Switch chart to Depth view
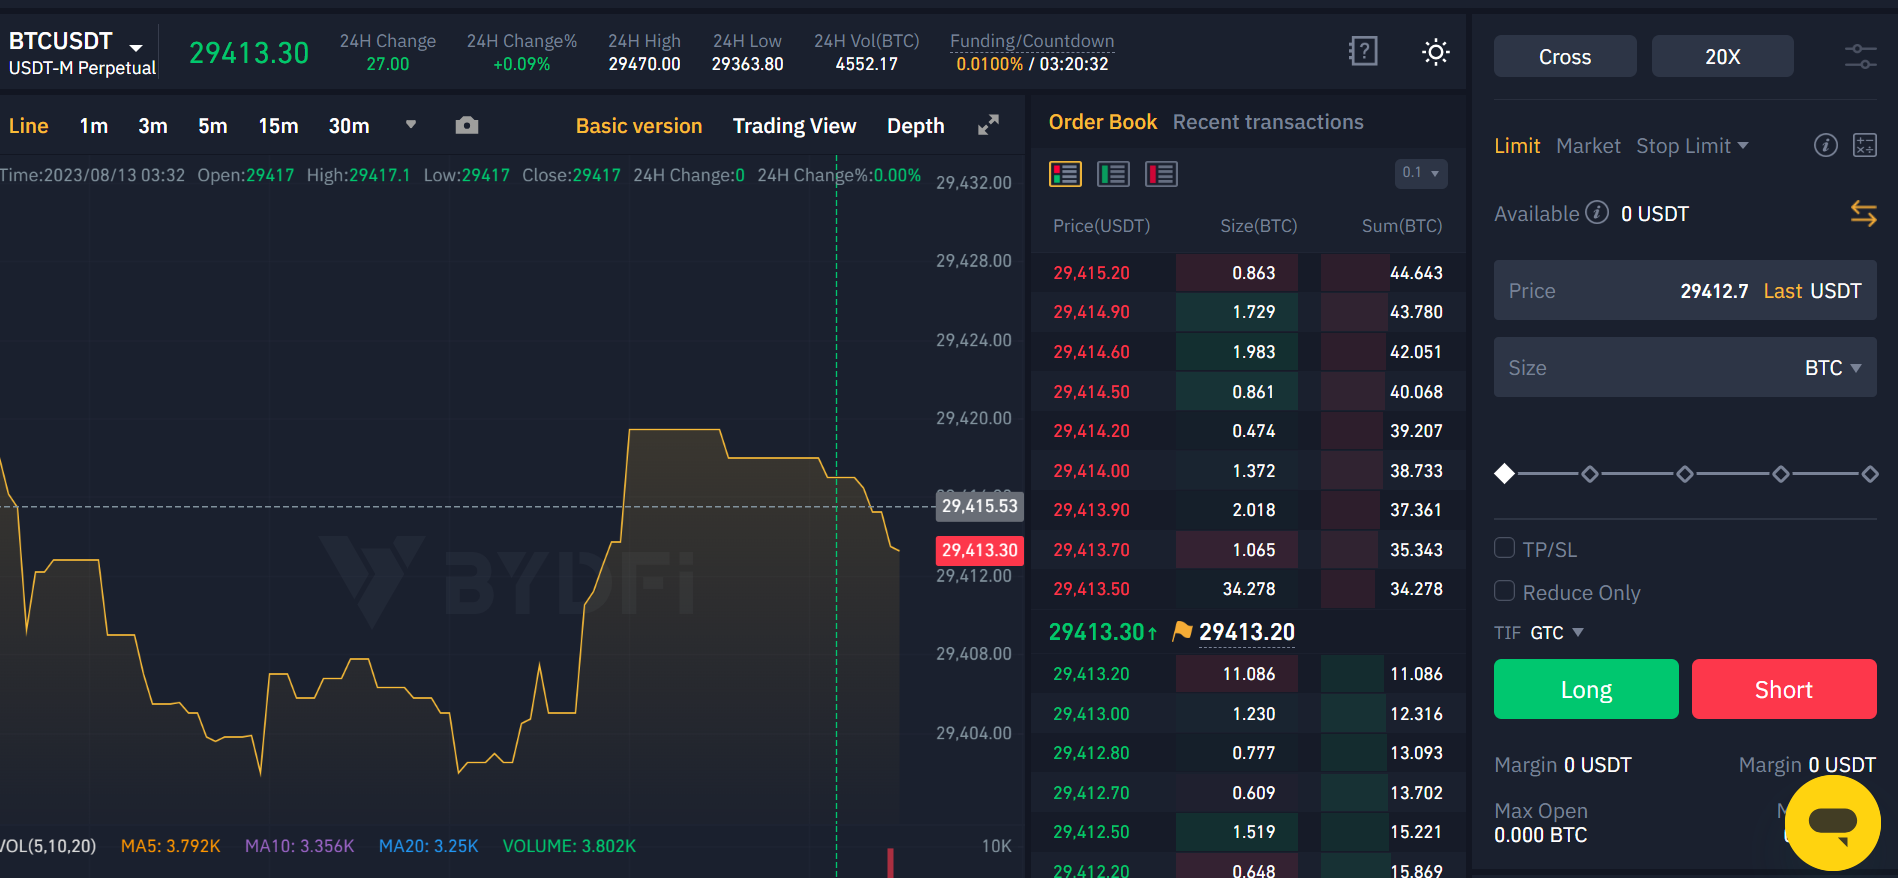The height and width of the screenshot is (878, 1898). point(915,126)
